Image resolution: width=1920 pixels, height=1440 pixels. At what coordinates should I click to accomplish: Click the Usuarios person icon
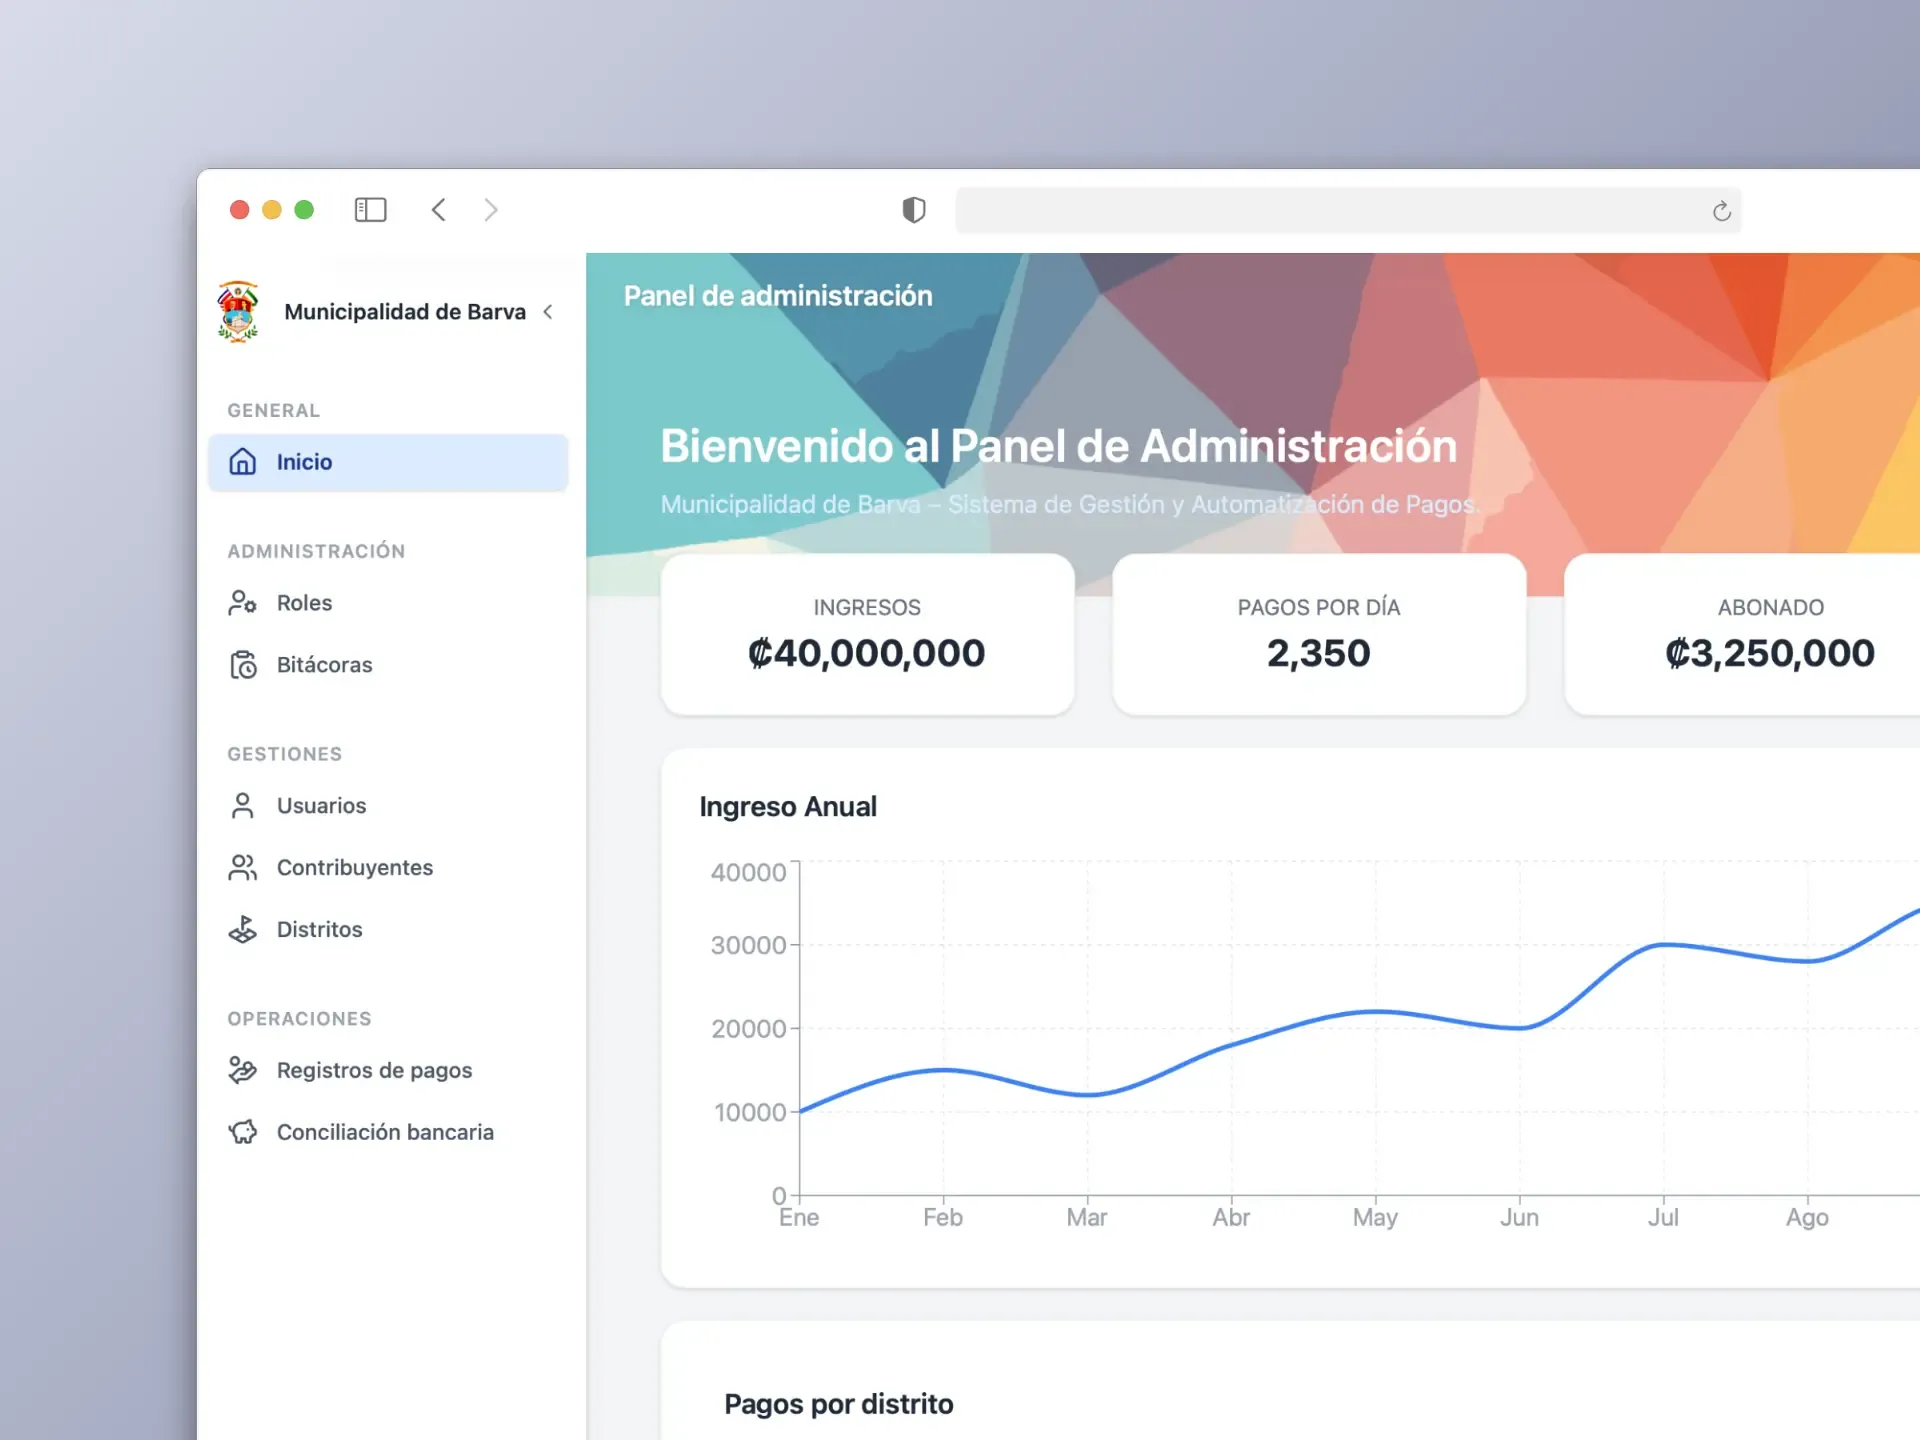point(242,805)
